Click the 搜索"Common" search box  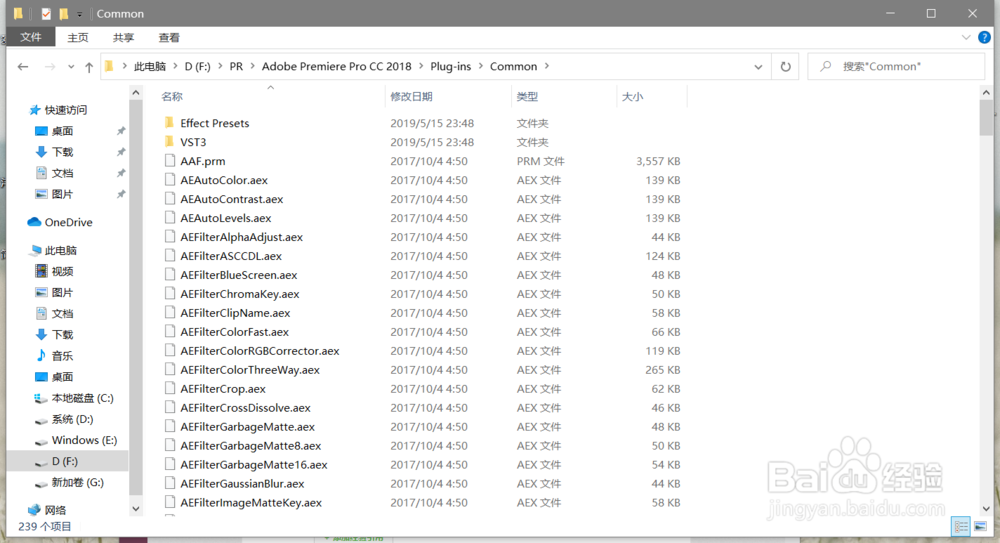(896, 66)
